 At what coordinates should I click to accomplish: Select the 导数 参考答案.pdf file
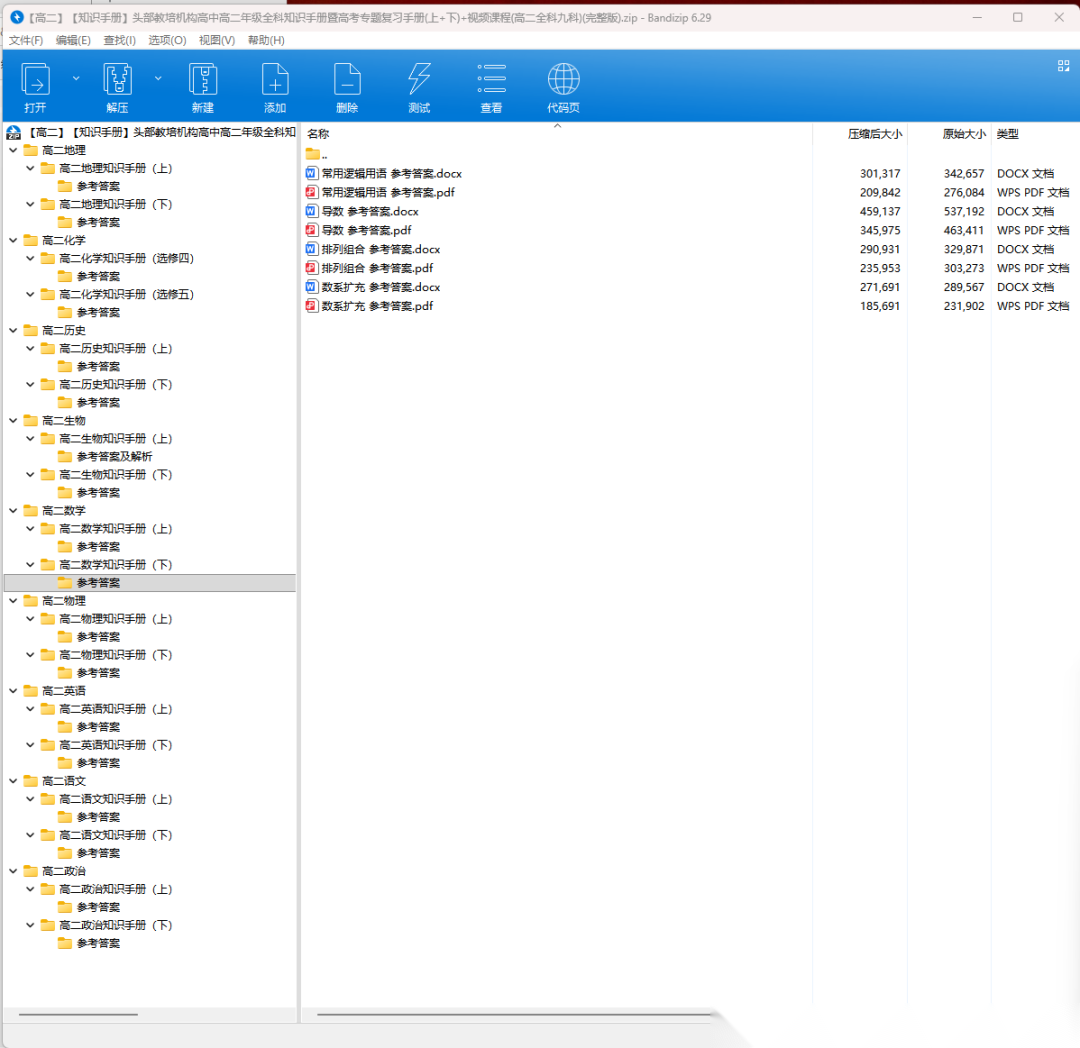coord(366,231)
